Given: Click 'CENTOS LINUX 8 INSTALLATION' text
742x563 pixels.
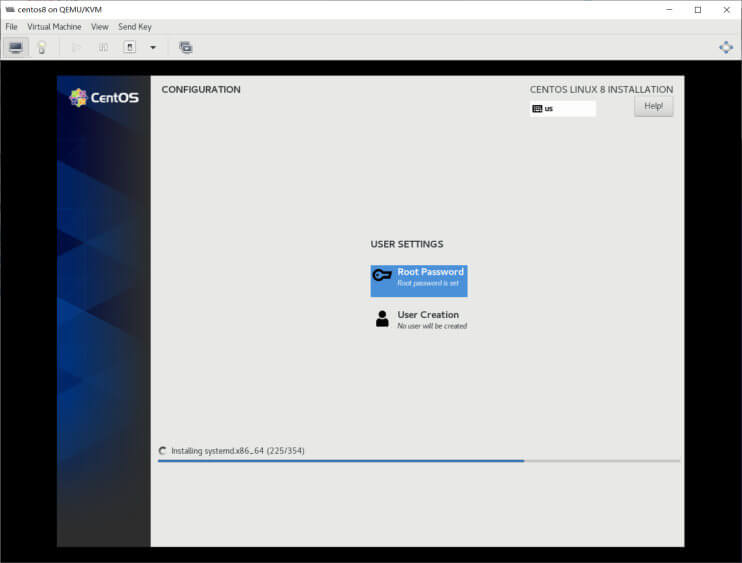Looking at the screenshot, I should click(x=601, y=89).
